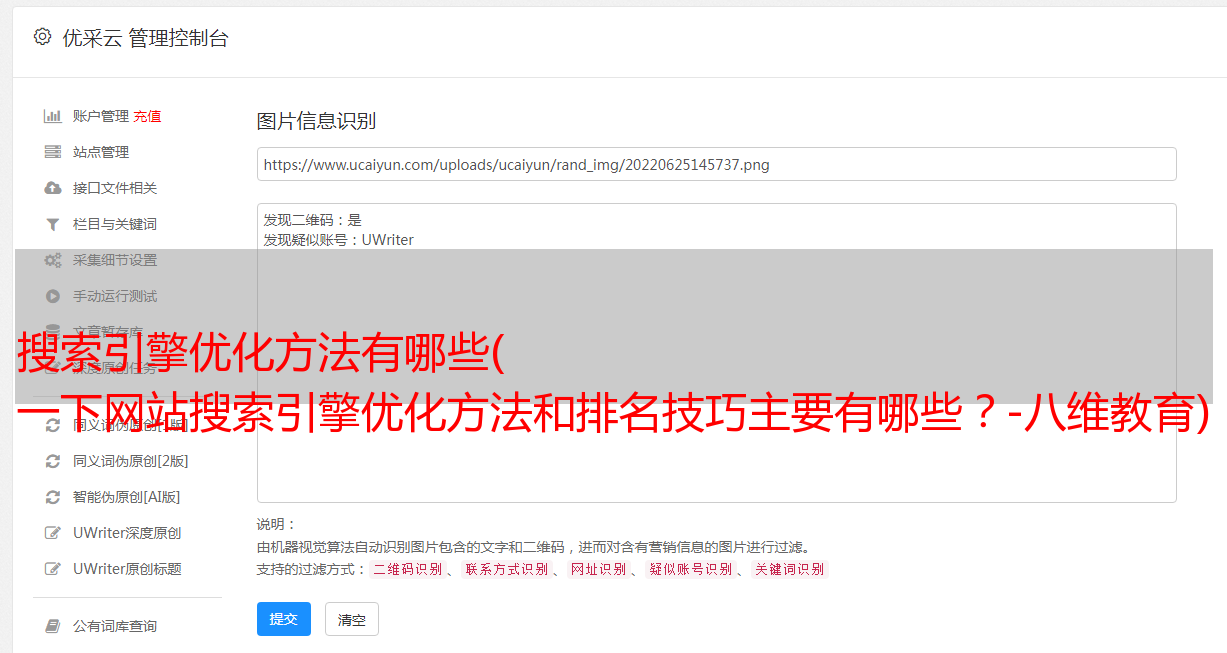Click the 清空 button

pyautogui.click(x=352, y=620)
